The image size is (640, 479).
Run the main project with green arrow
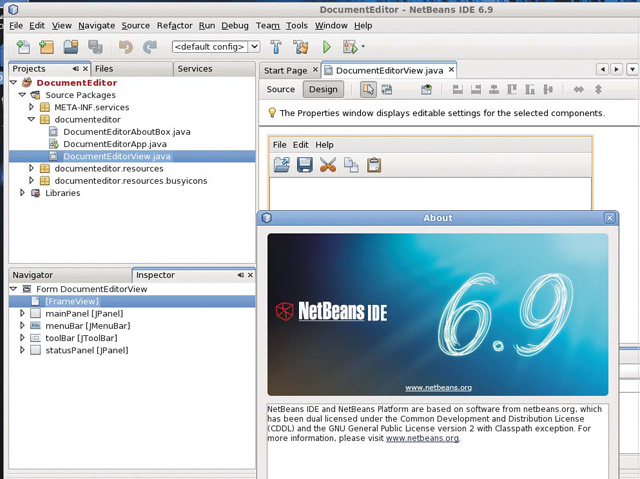pyautogui.click(x=327, y=47)
